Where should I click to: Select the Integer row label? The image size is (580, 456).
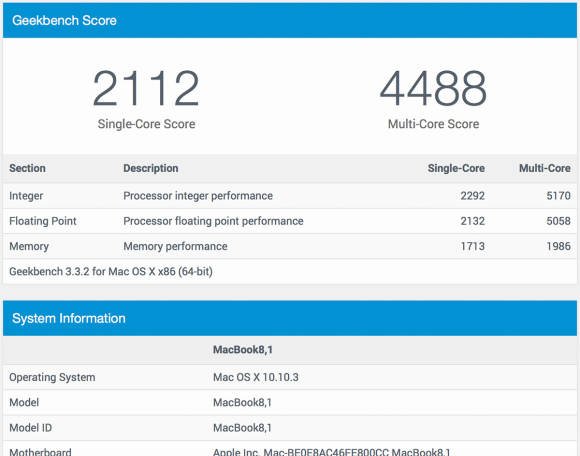26,196
